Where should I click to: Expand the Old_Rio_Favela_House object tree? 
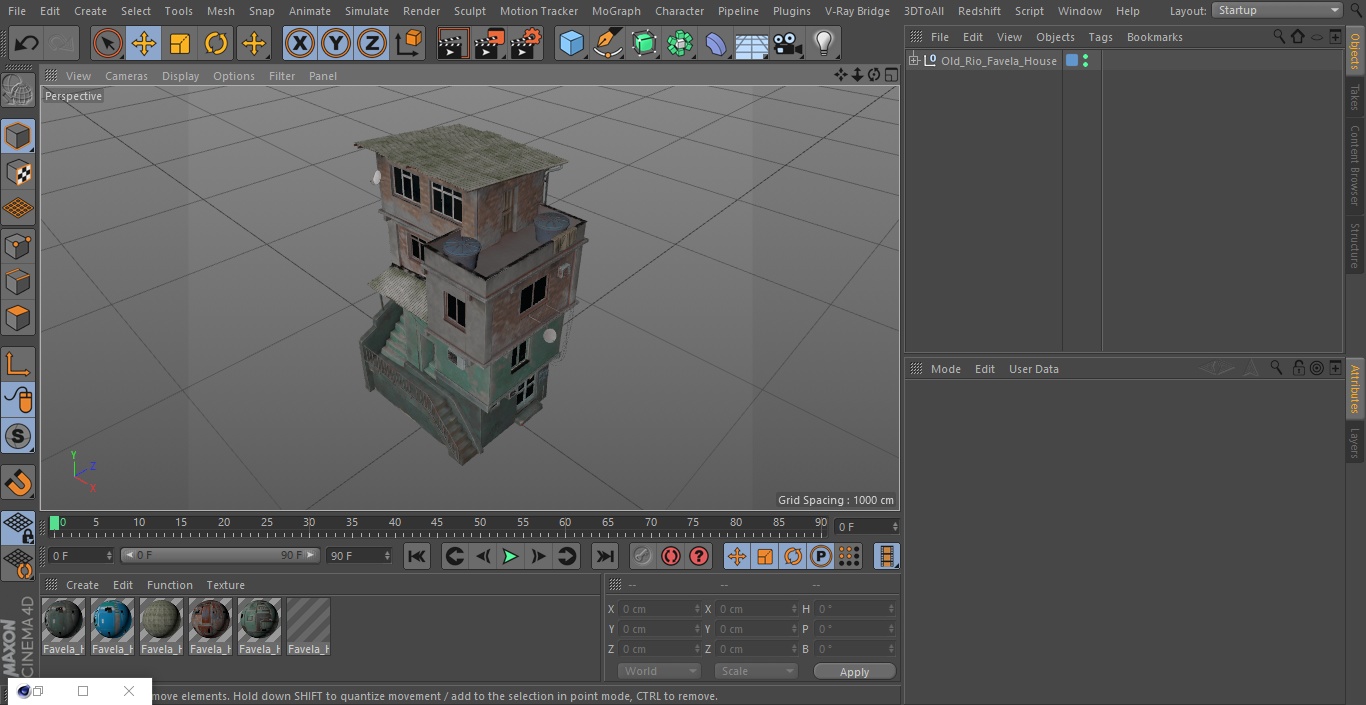coord(913,61)
